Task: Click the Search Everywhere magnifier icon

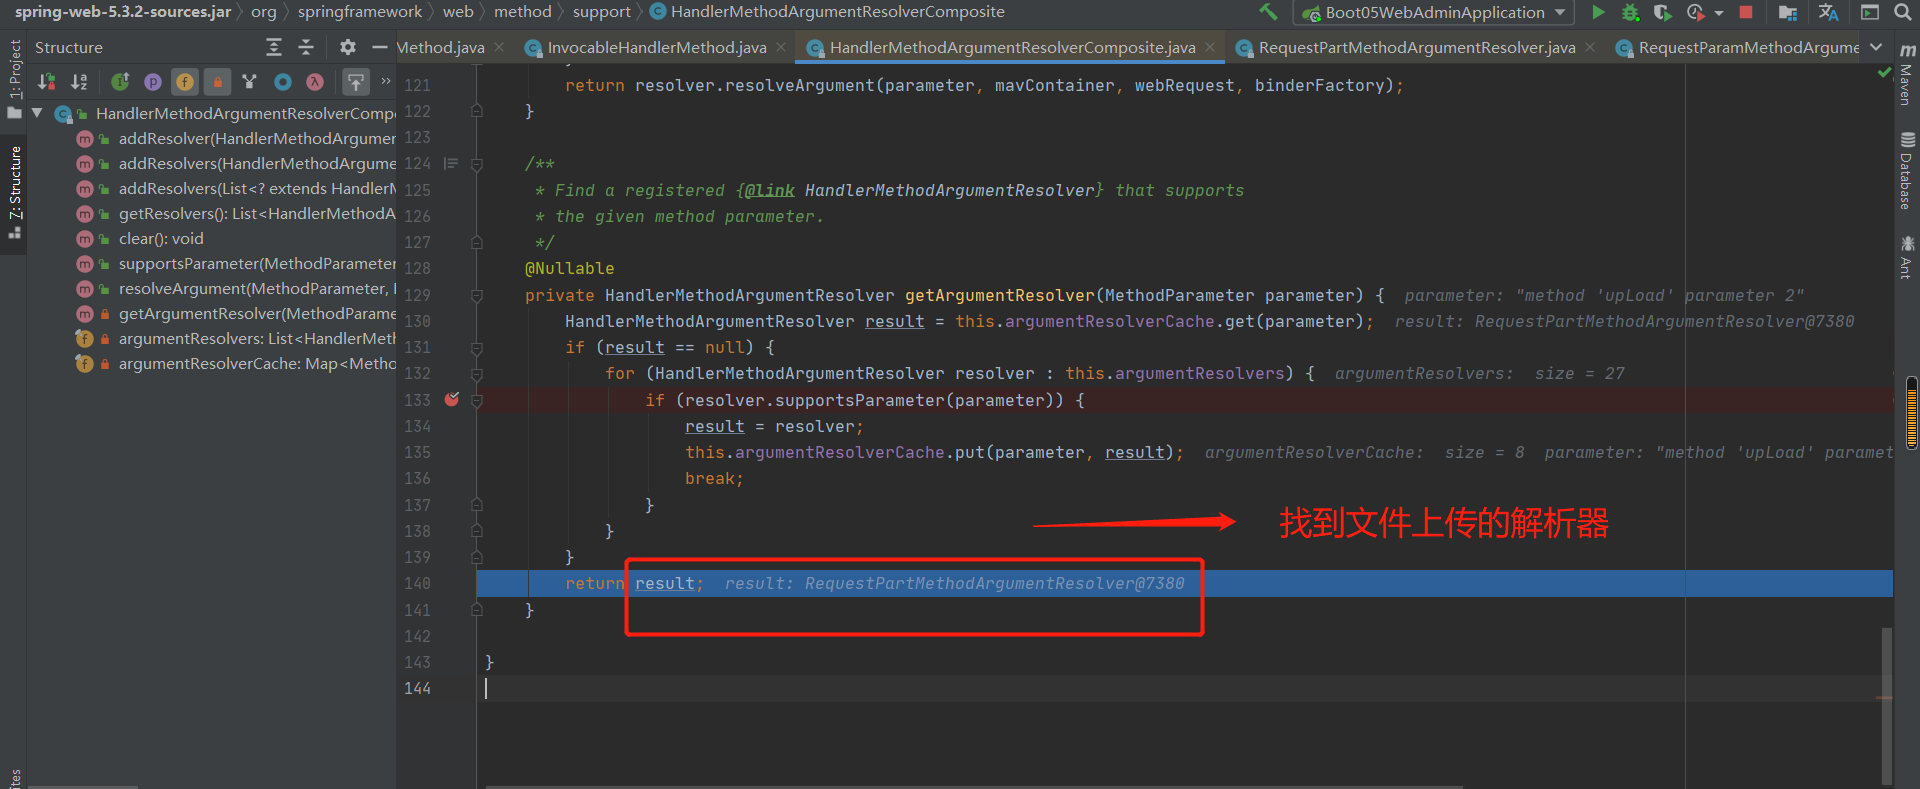Action: click(1902, 12)
